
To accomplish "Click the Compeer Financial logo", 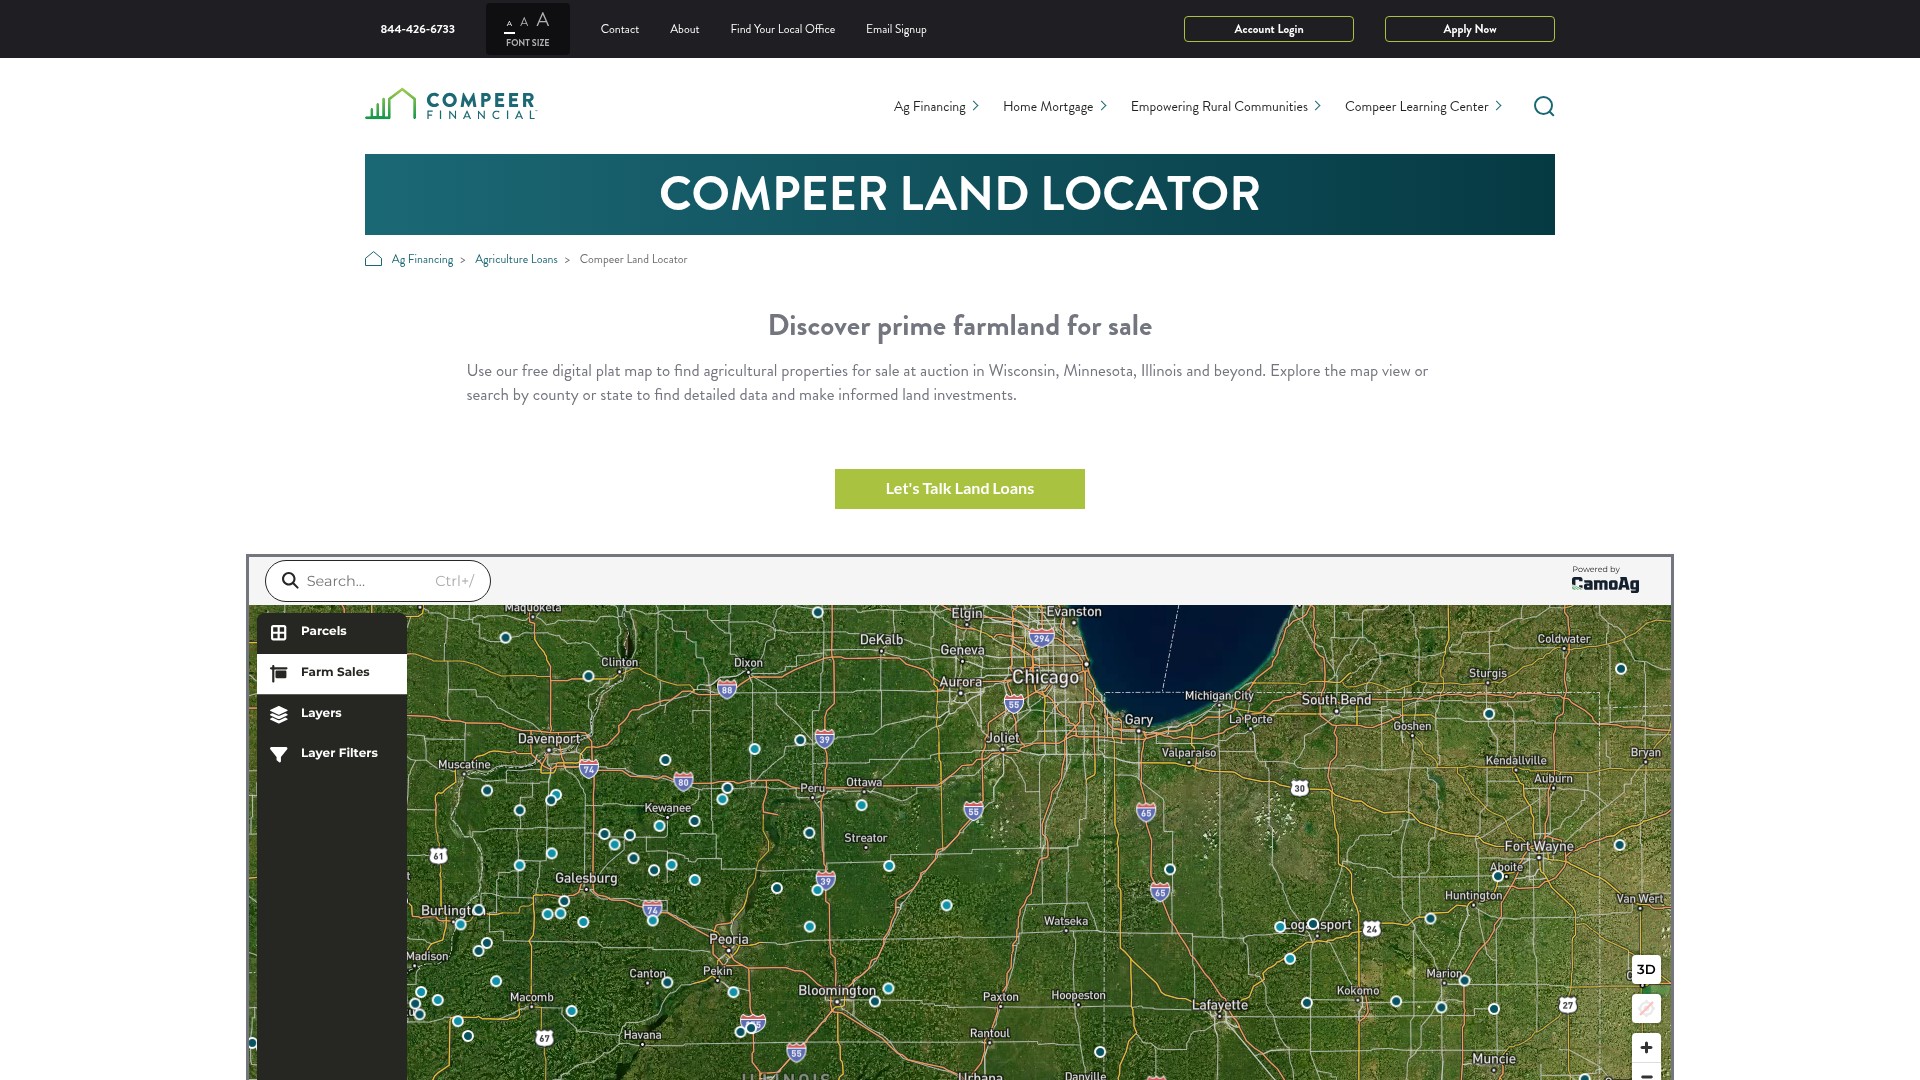I will pyautogui.click(x=450, y=104).
